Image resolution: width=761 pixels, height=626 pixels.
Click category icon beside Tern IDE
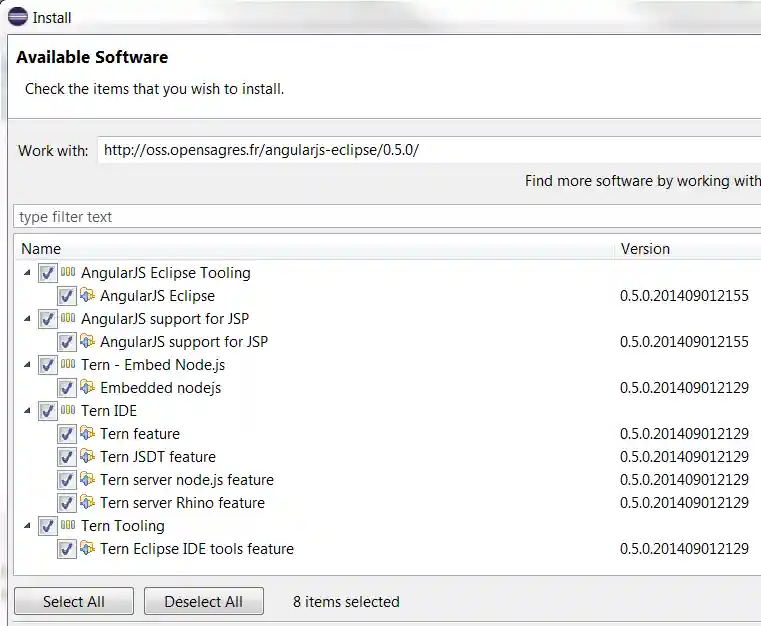[68, 410]
